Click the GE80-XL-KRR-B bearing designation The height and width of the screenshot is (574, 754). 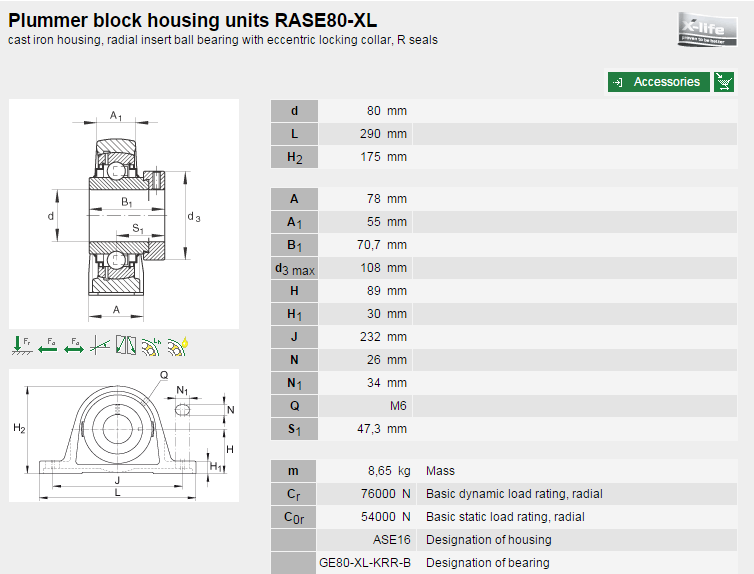[x=364, y=563]
